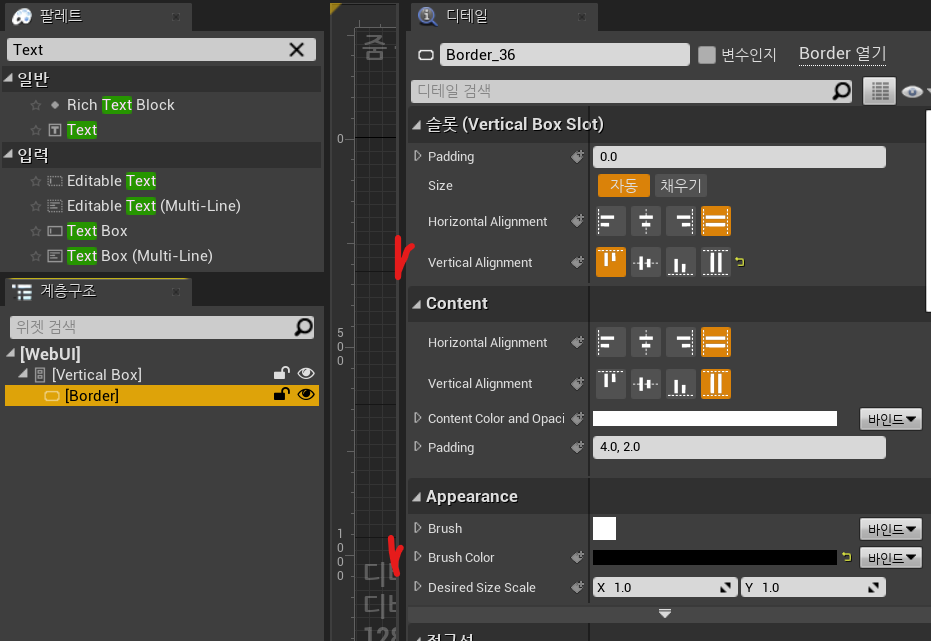Clear the palette search text with X
The width and height of the screenshot is (931, 641).
tap(297, 50)
